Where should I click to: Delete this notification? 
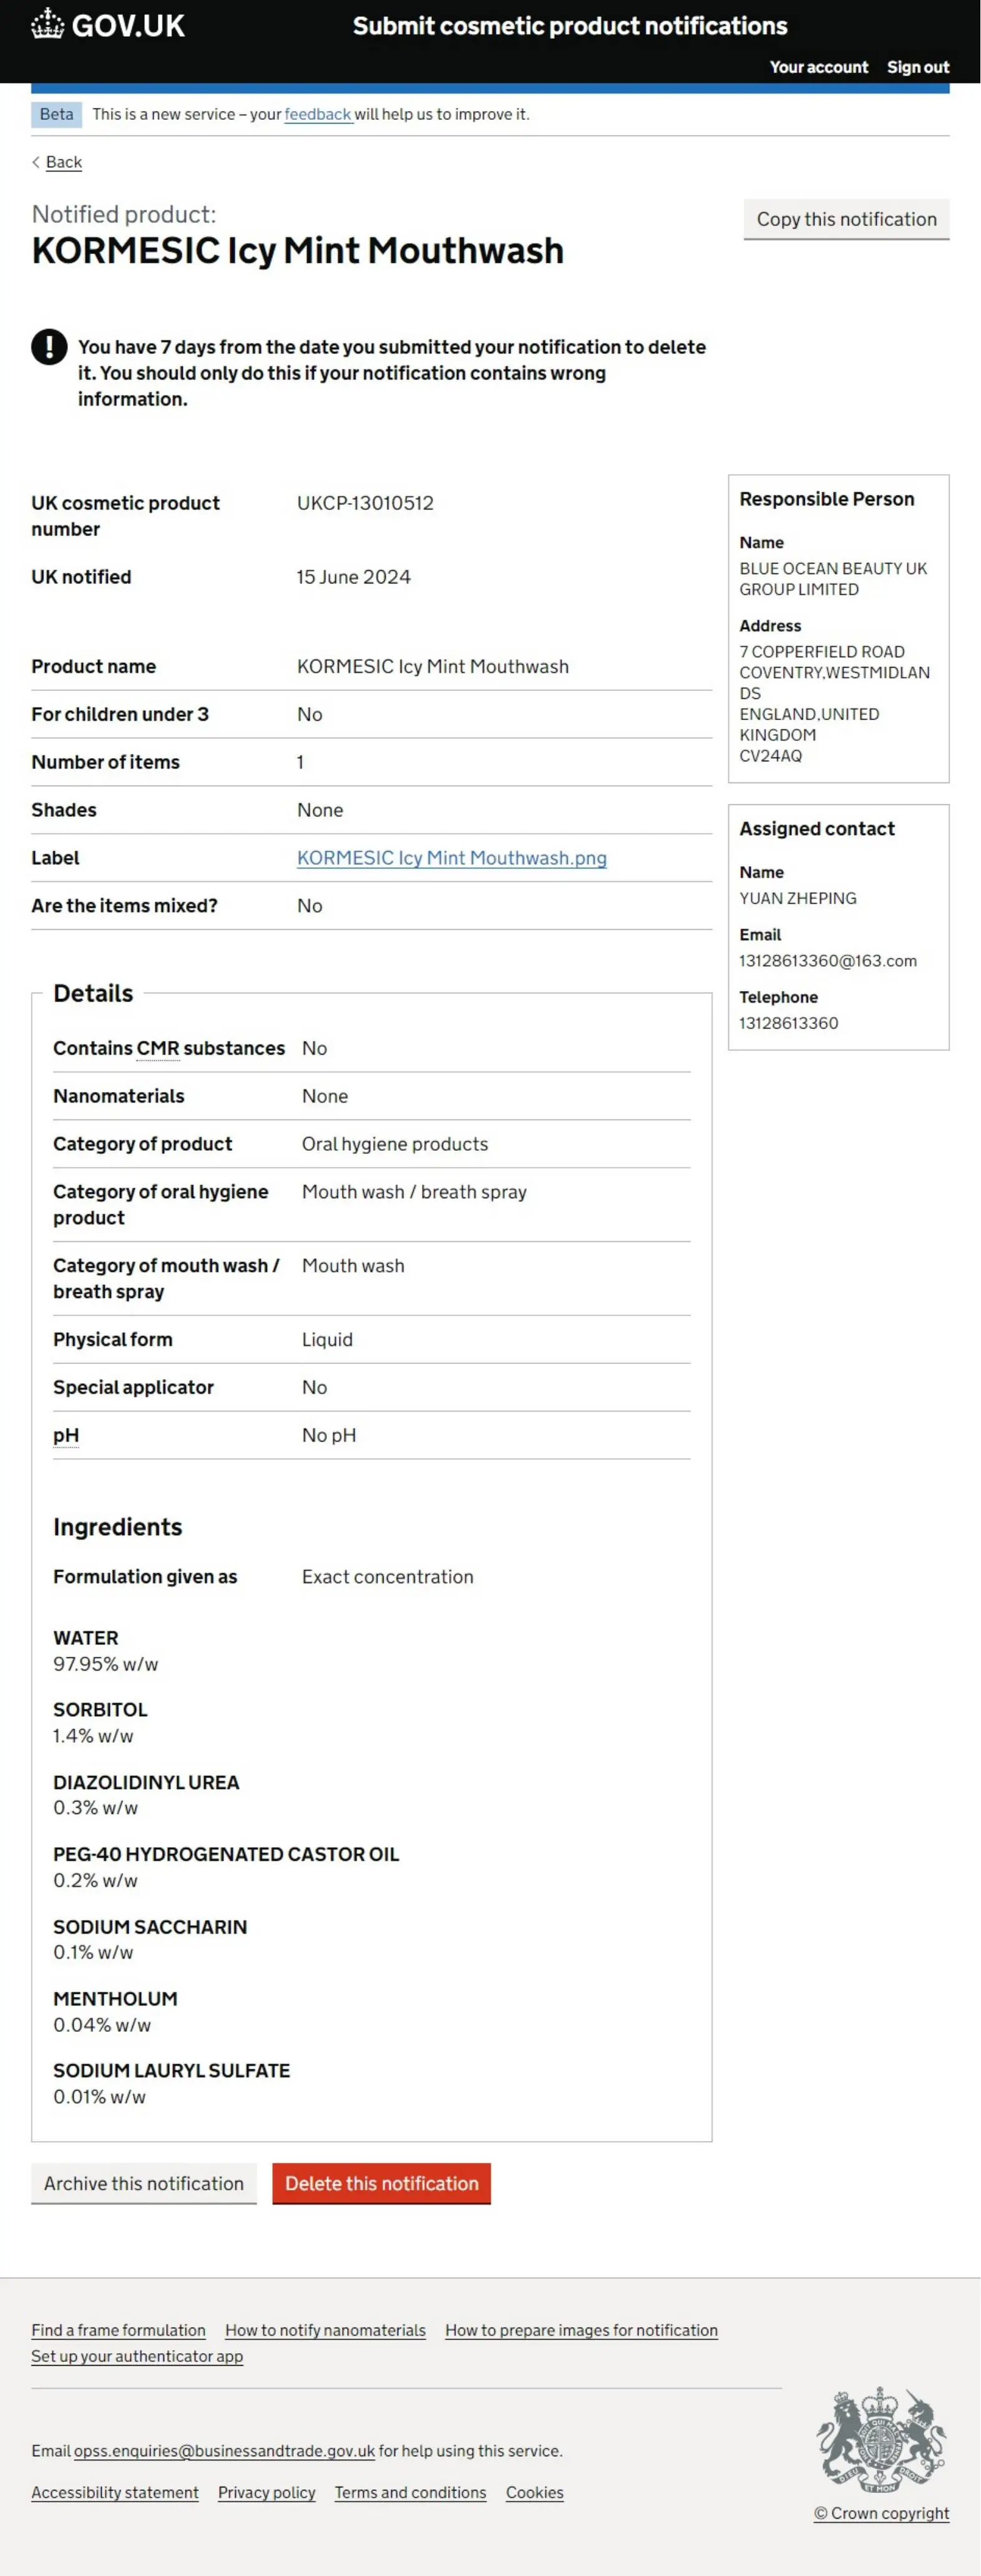381,2183
